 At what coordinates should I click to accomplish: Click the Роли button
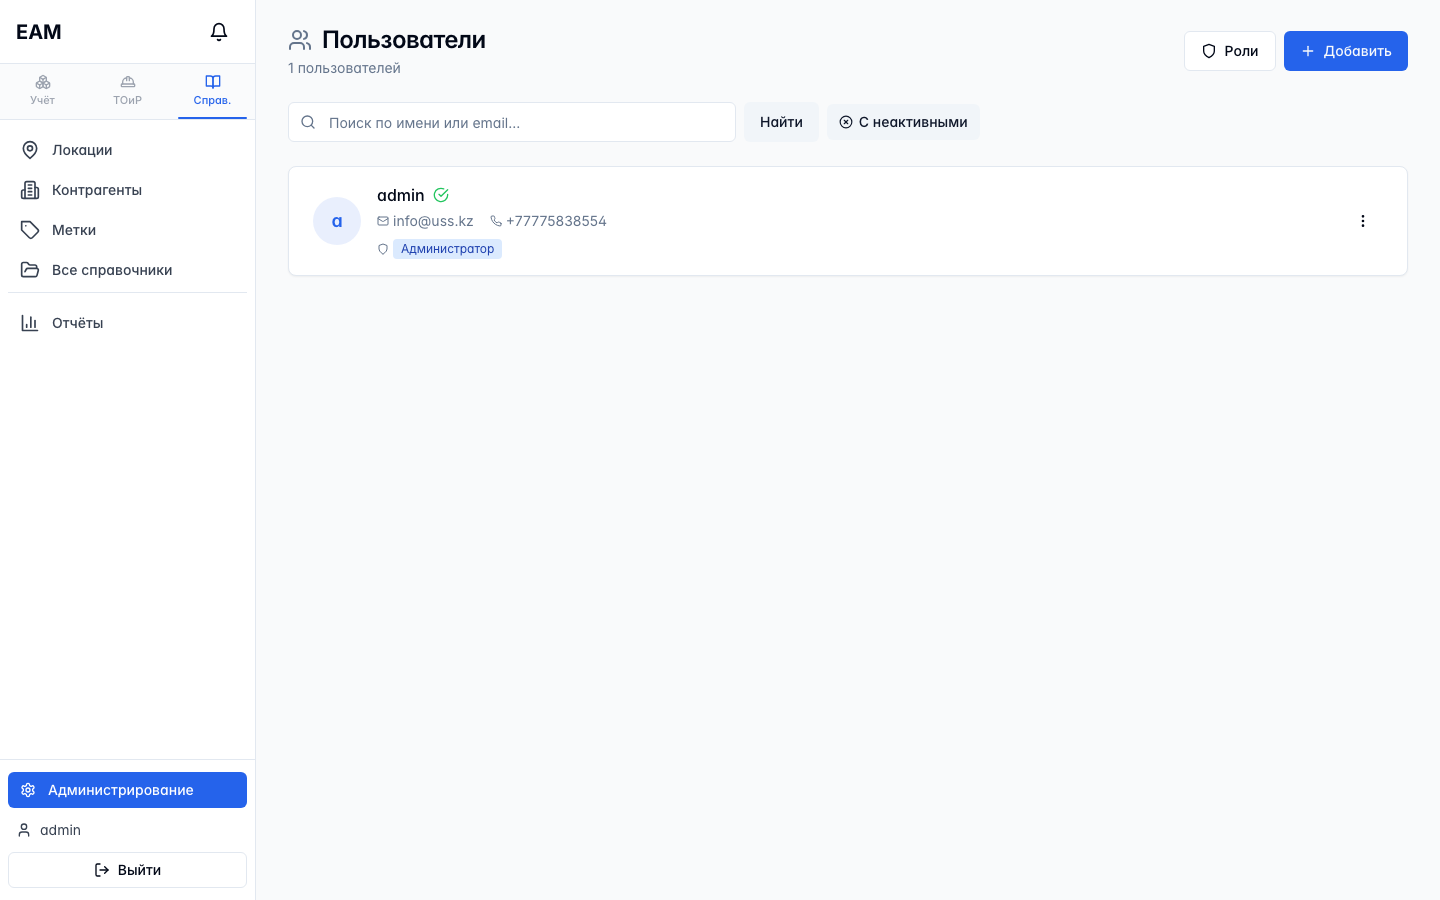pos(1229,51)
